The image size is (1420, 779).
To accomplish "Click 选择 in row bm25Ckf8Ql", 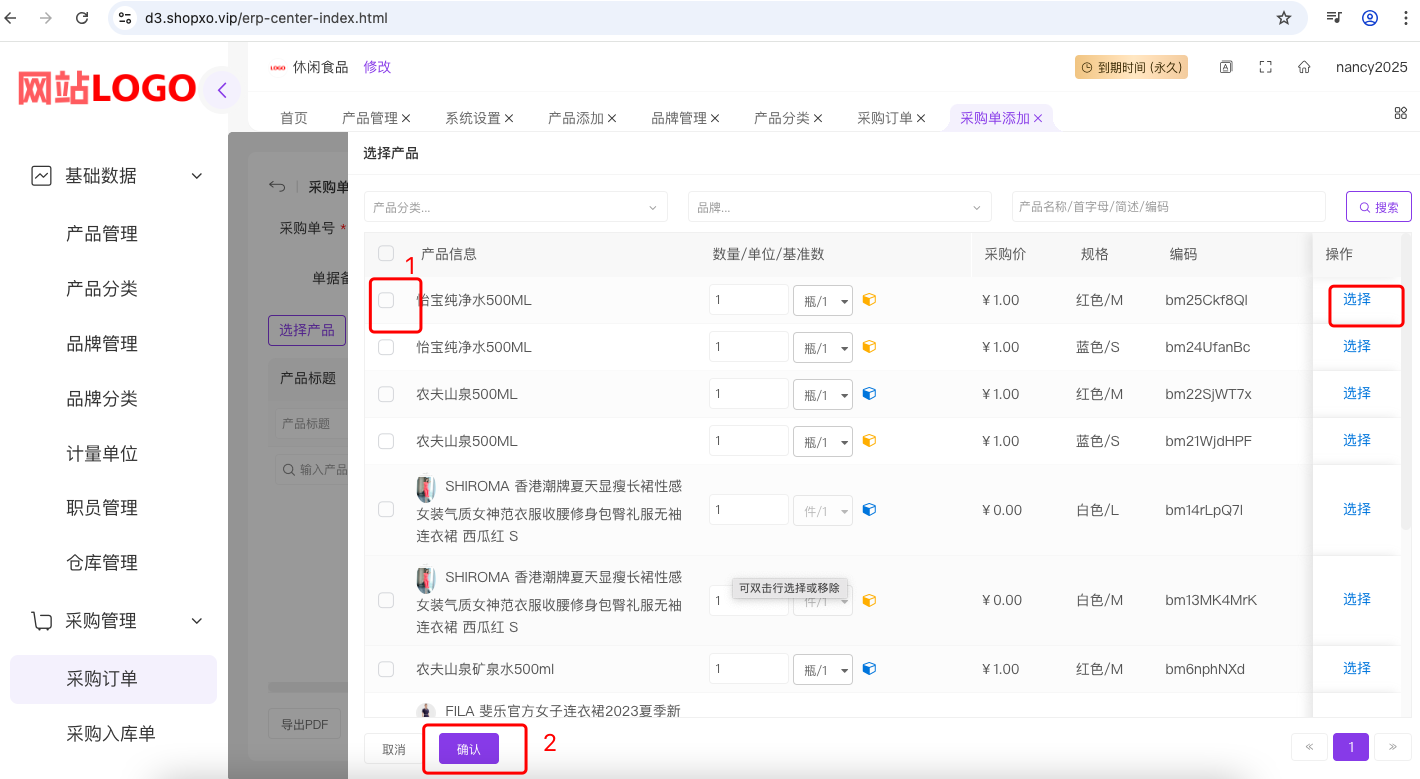I will (x=1357, y=299).
